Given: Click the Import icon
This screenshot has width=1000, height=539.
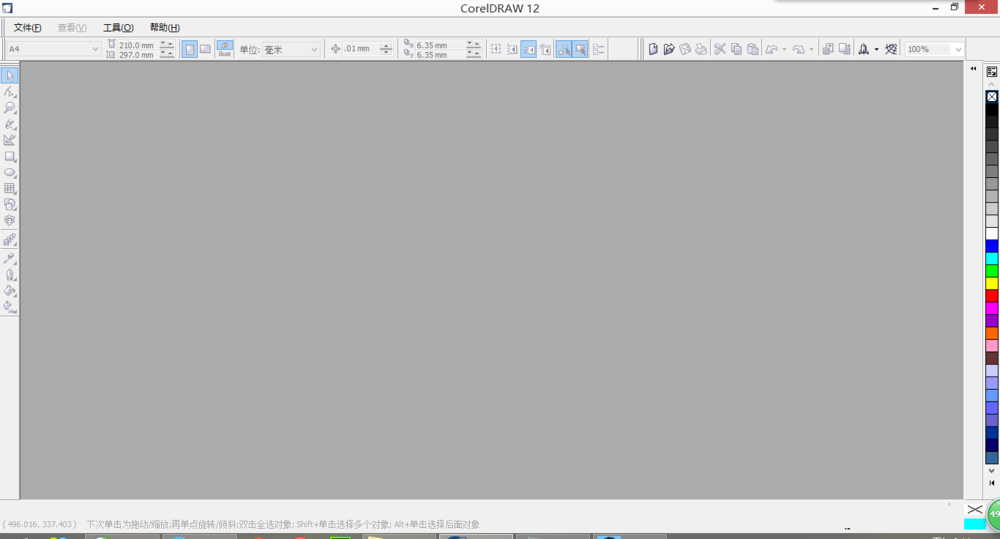Looking at the screenshot, I should click(828, 49).
